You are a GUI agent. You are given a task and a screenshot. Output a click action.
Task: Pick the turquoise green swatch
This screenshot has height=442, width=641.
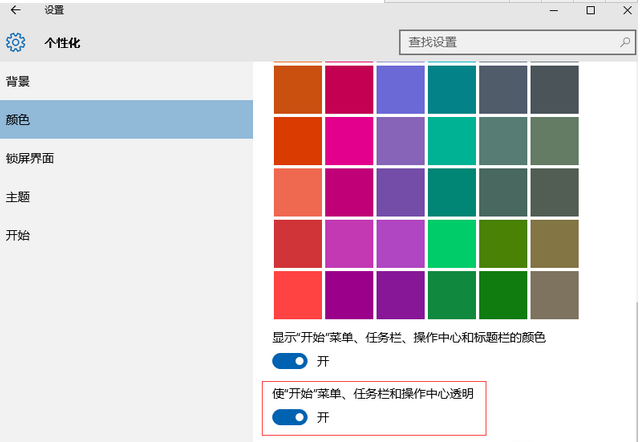(452, 141)
